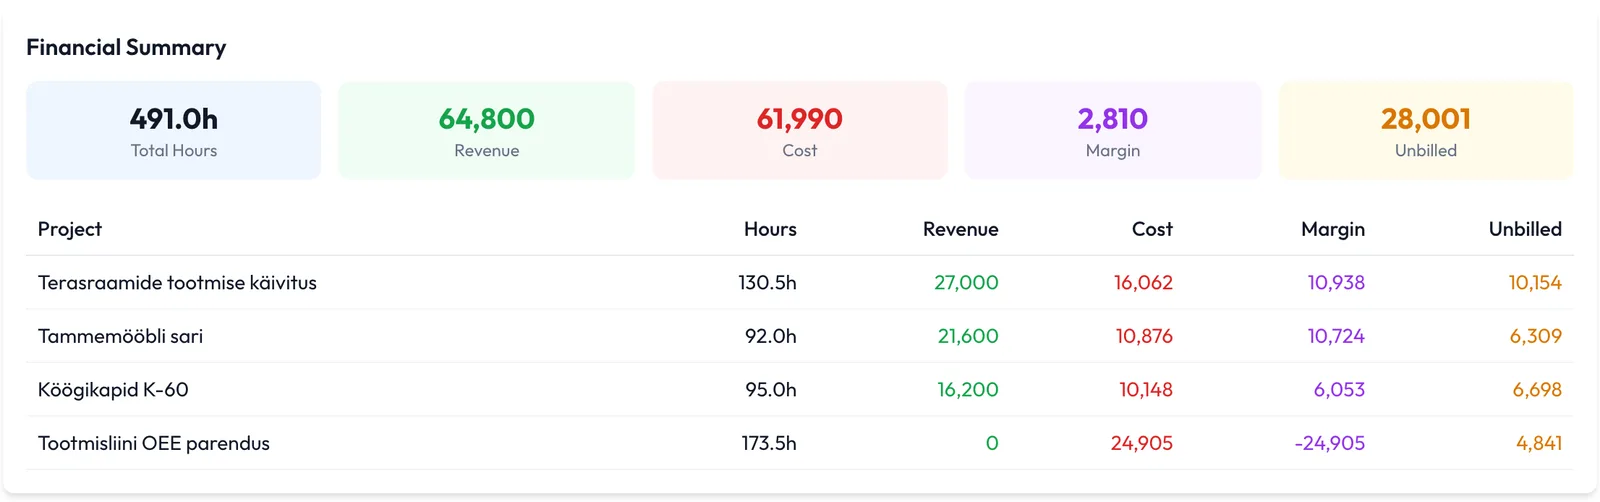The height and width of the screenshot is (502, 1600).
Task: Click the -24,905 negative margin value
Action: coord(1329,443)
